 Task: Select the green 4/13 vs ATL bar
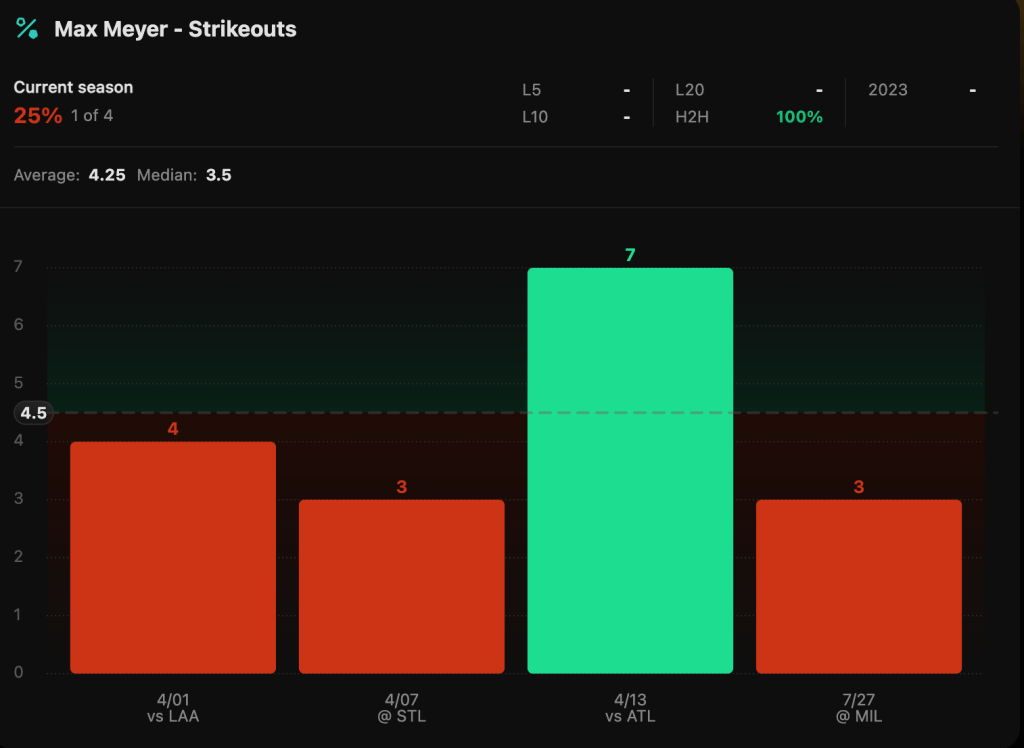(630, 470)
